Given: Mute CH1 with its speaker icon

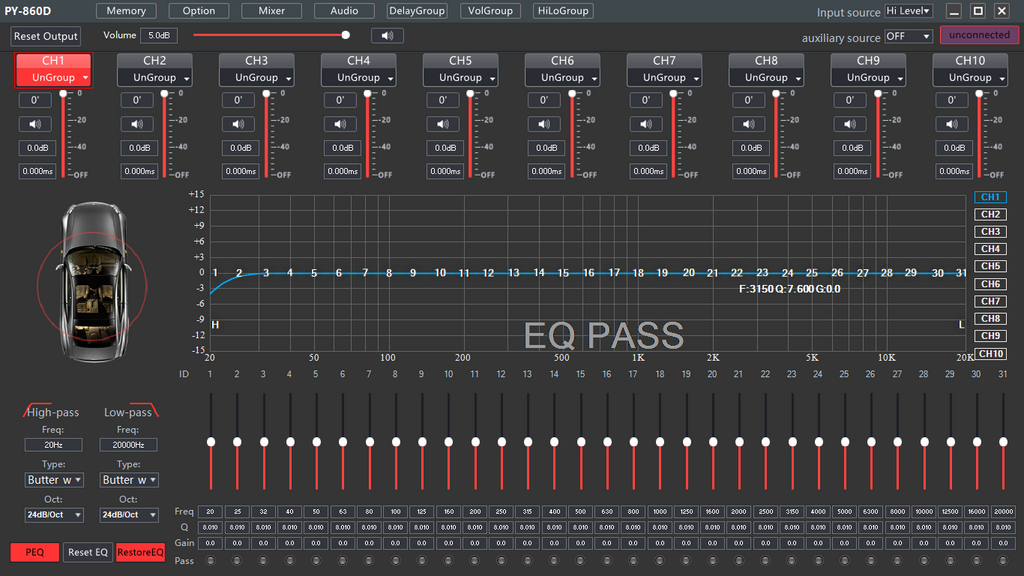Looking at the screenshot, I should click(x=35, y=124).
